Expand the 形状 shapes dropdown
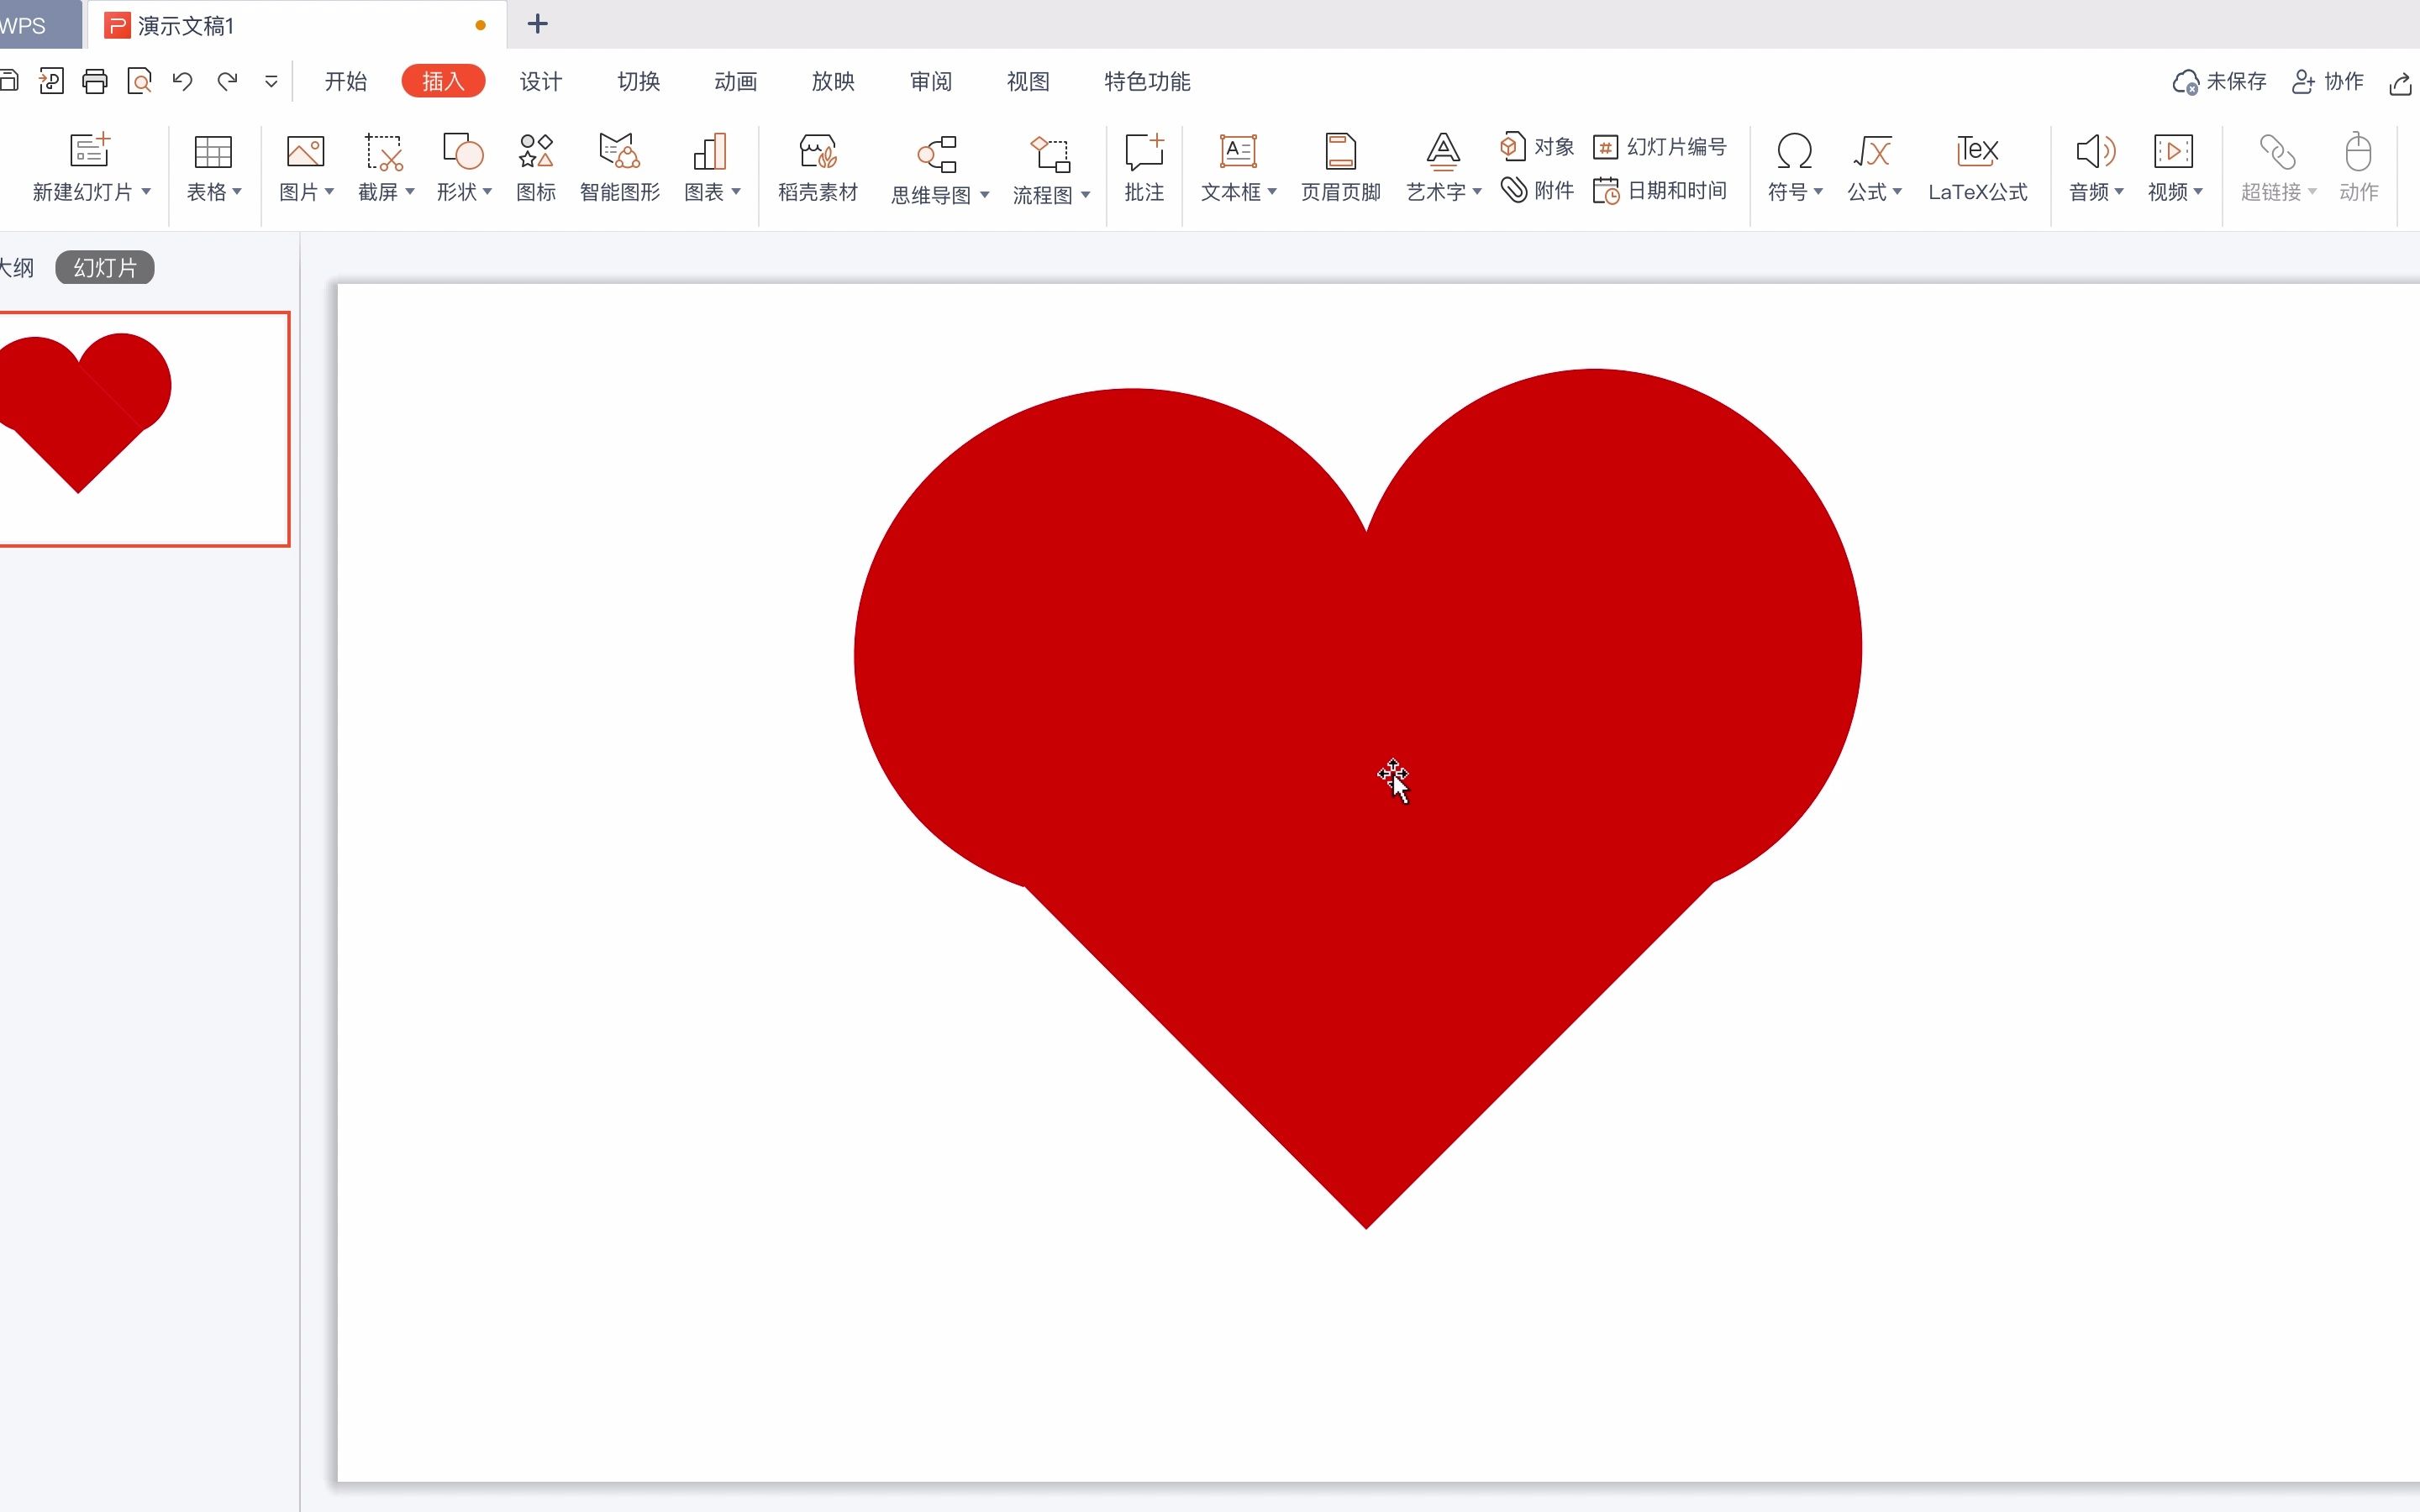 point(488,191)
